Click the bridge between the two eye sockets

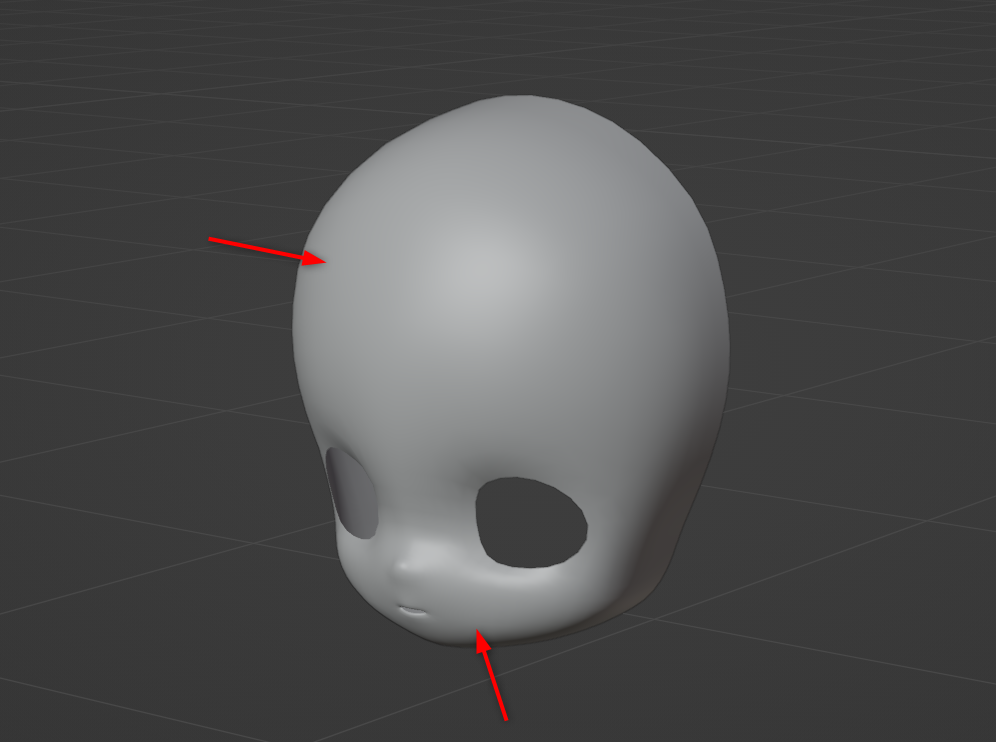click(x=425, y=510)
